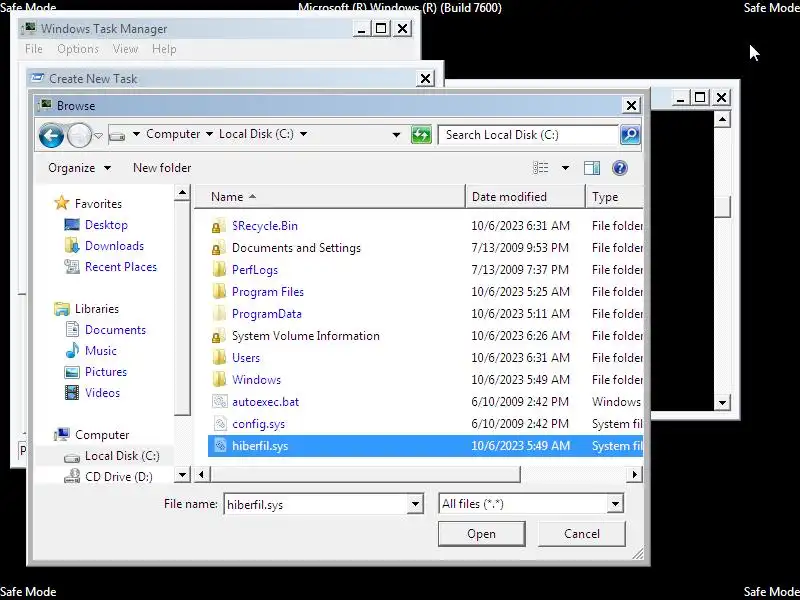Screen dimensions: 800x600
Task: Click the PerfLogs folder icon
Action: (x=219, y=269)
